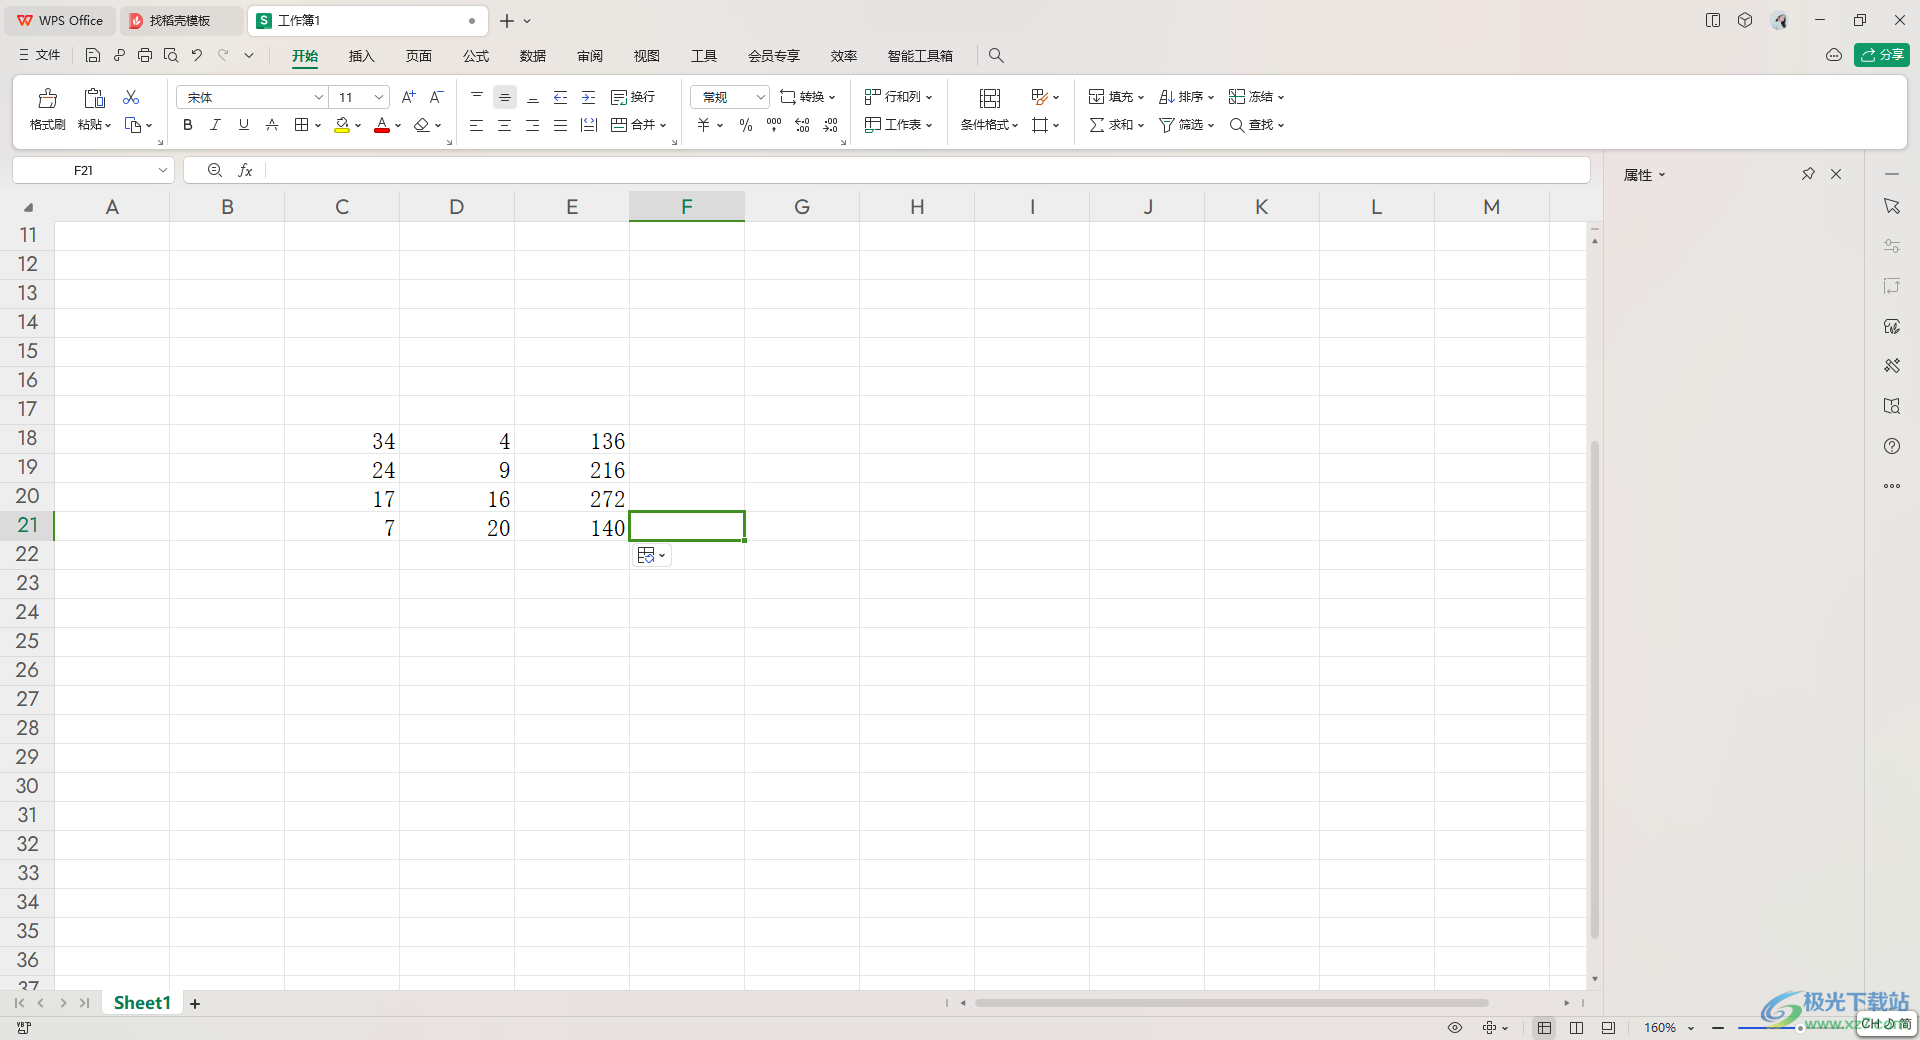The height and width of the screenshot is (1040, 1920).
Task: Click the Print icon in quick access bar
Action: coord(145,55)
